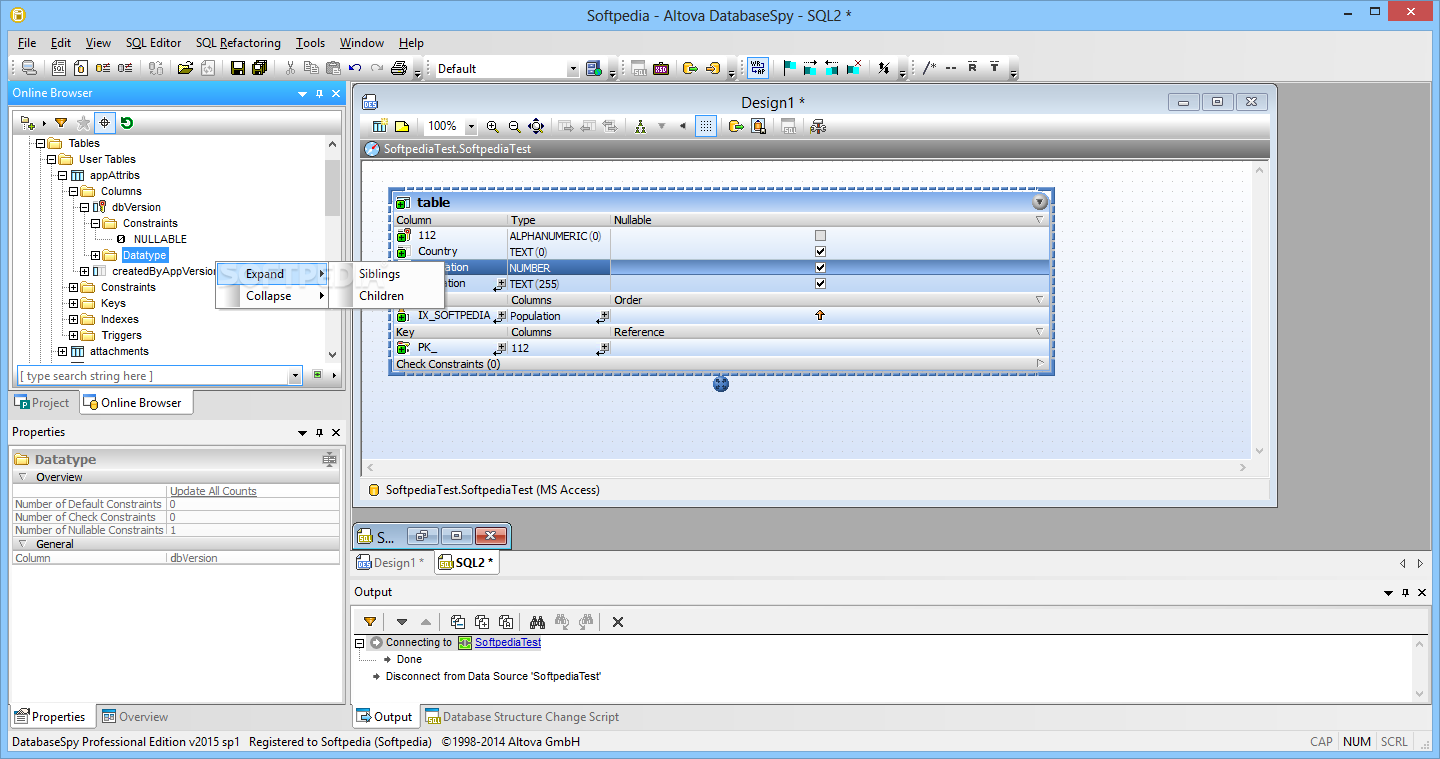Select the NULLABLE constraint tree item
This screenshot has width=1440, height=759.
pos(160,239)
